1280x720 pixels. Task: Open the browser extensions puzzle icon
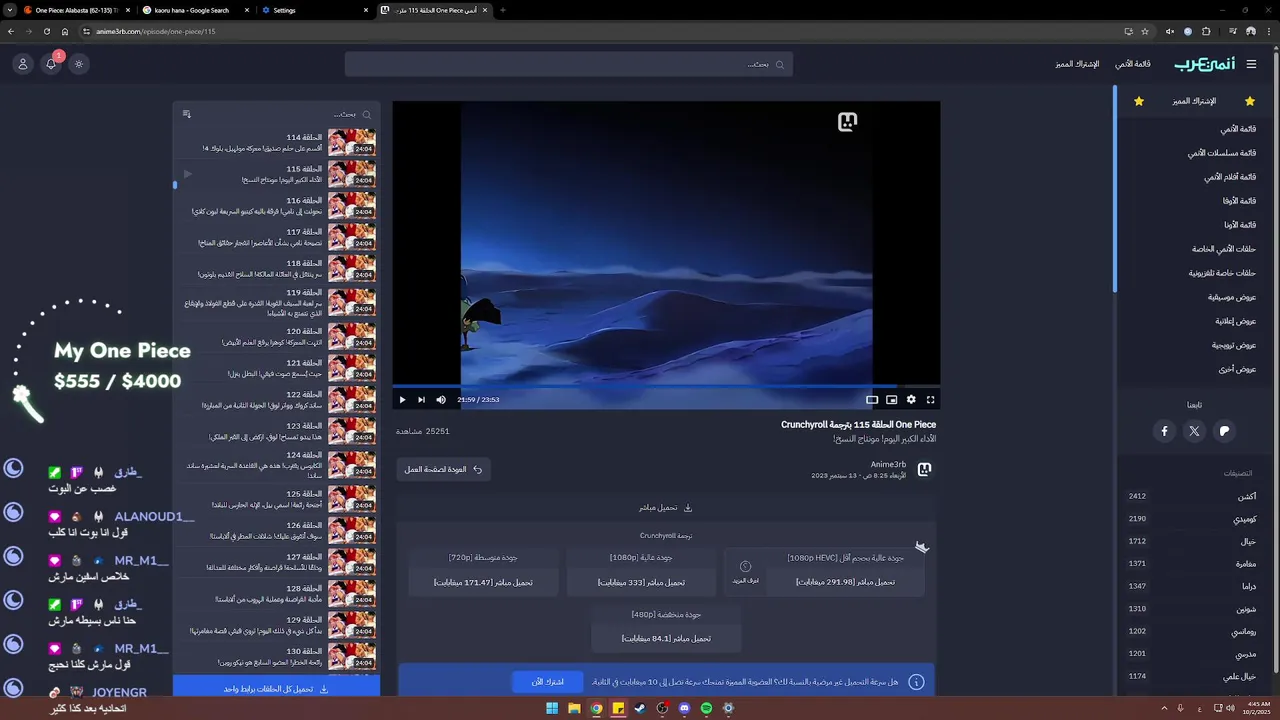tap(1206, 31)
